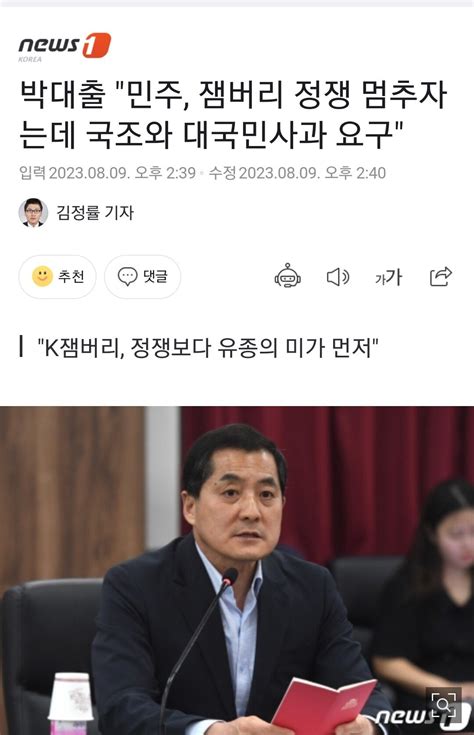Open the 가가 font size option

(x=388, y=277)
